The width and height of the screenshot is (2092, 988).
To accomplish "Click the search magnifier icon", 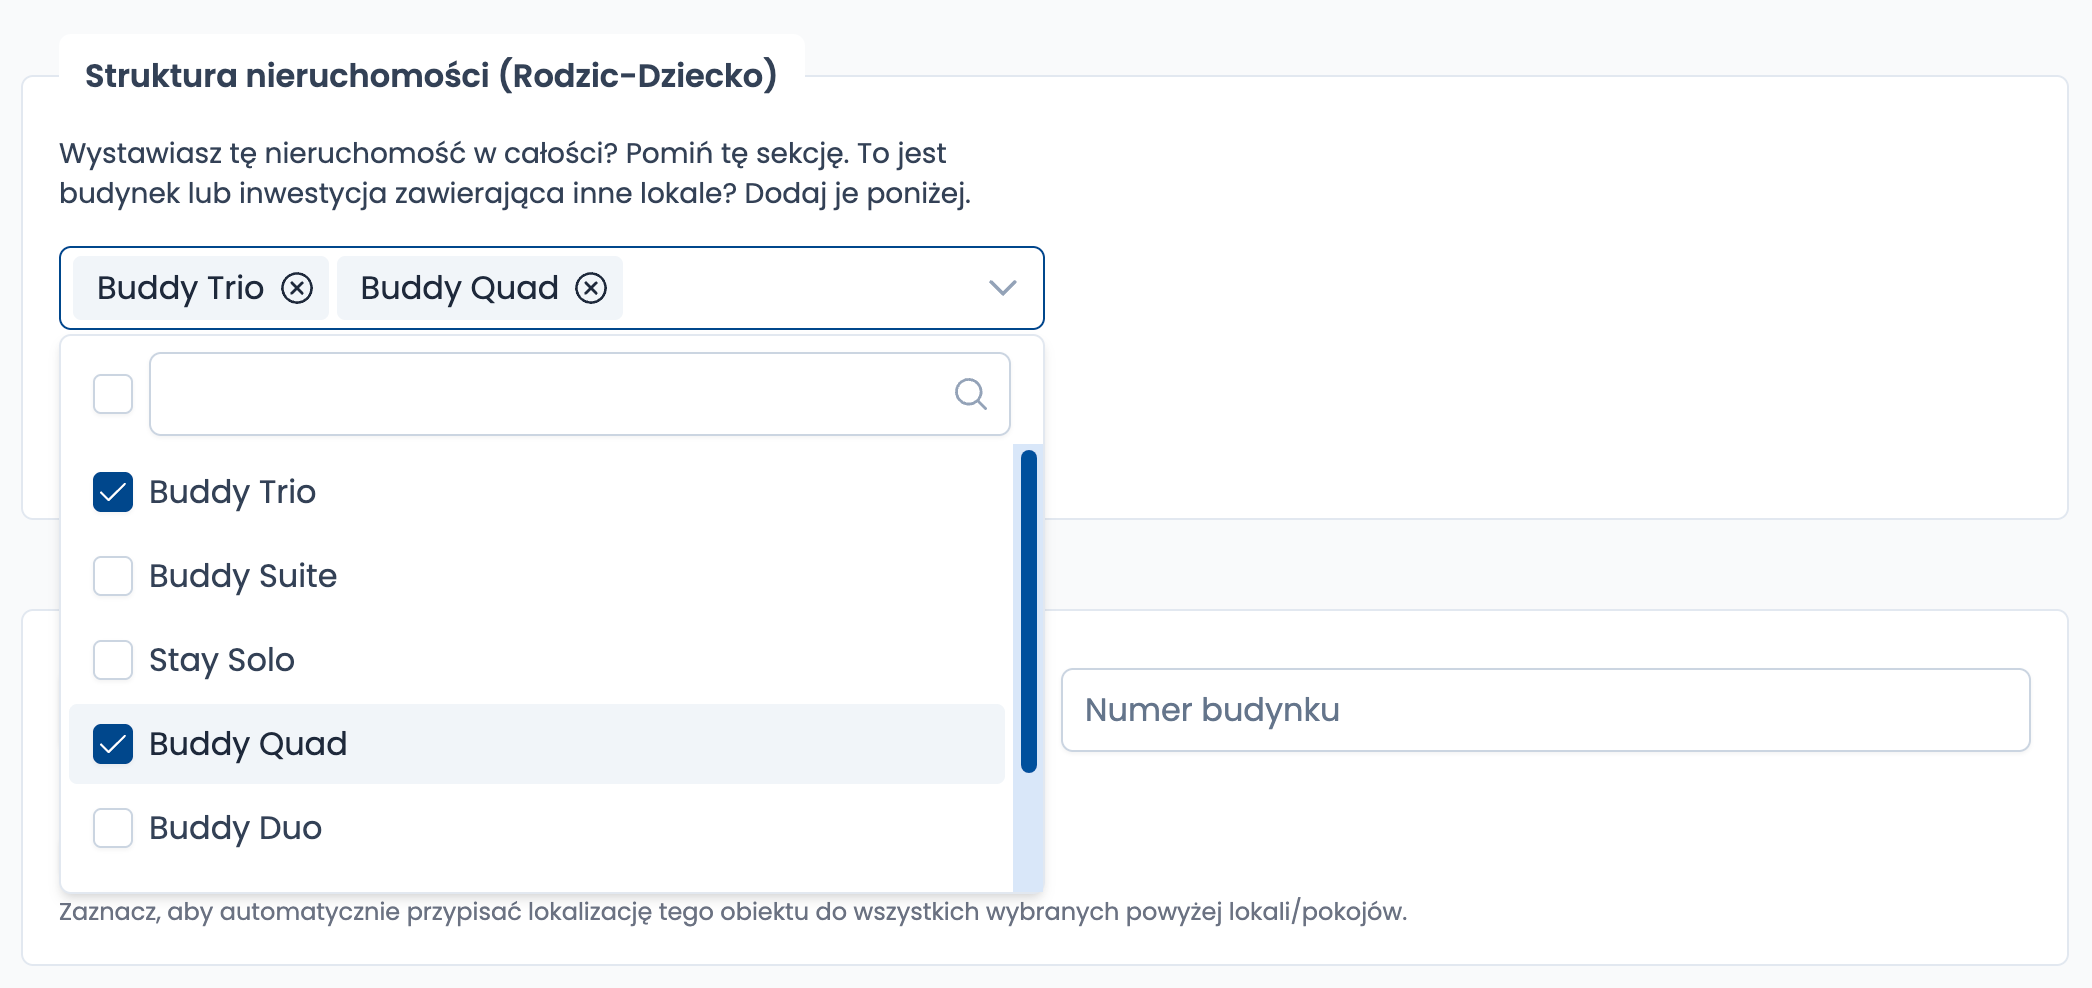I will click(x=970, y=394).
